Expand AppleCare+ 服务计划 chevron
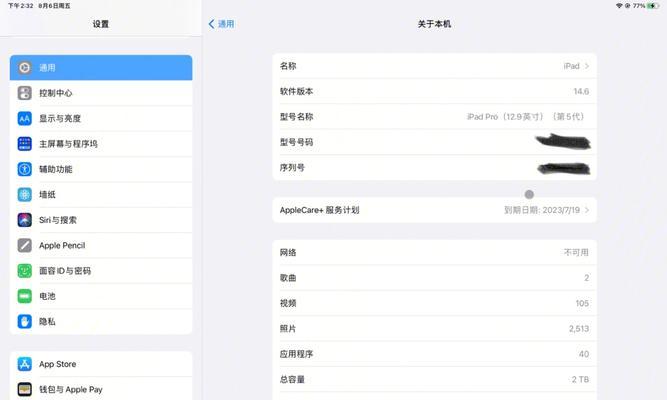The image size is (667, 400). tap(587, 210)
